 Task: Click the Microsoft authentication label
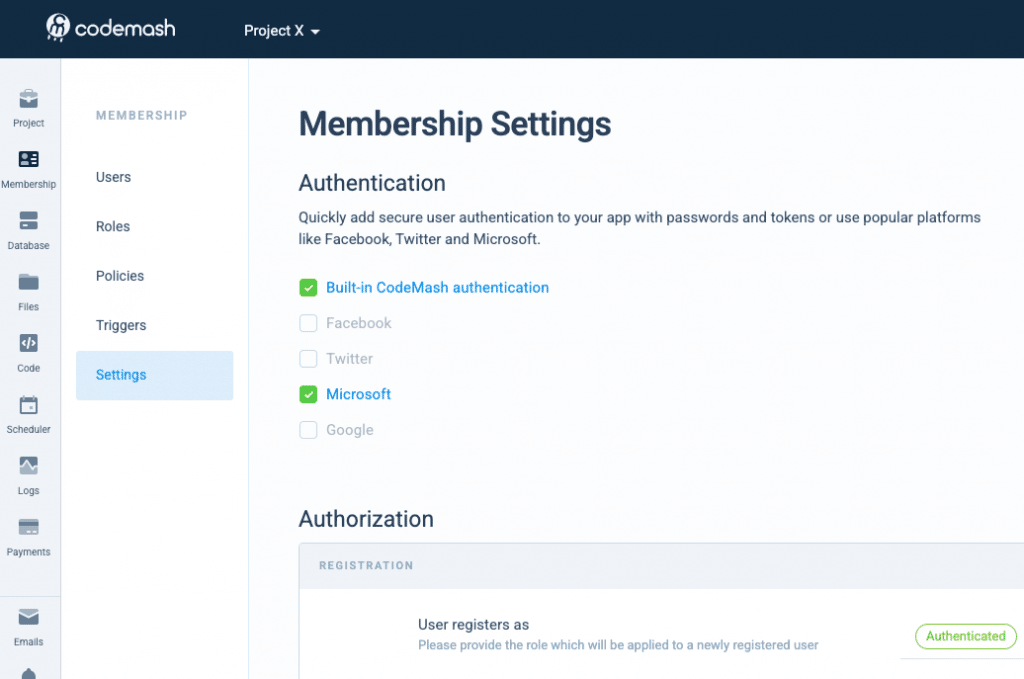[359, 394]
